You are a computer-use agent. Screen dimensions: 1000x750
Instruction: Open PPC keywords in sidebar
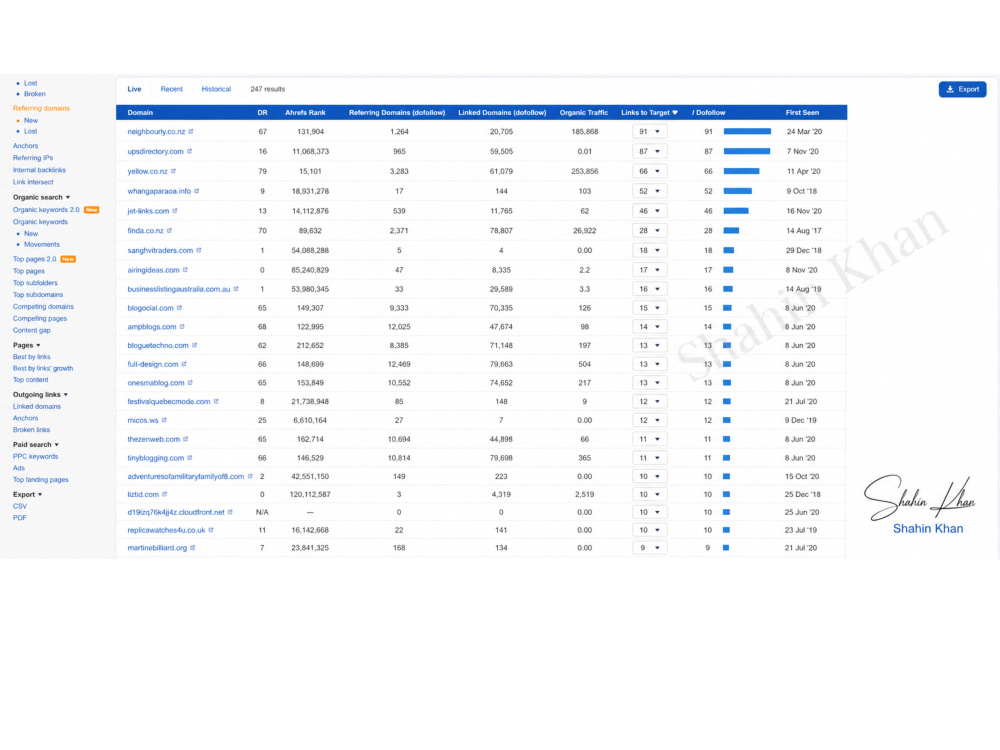(x=35, y=457)
